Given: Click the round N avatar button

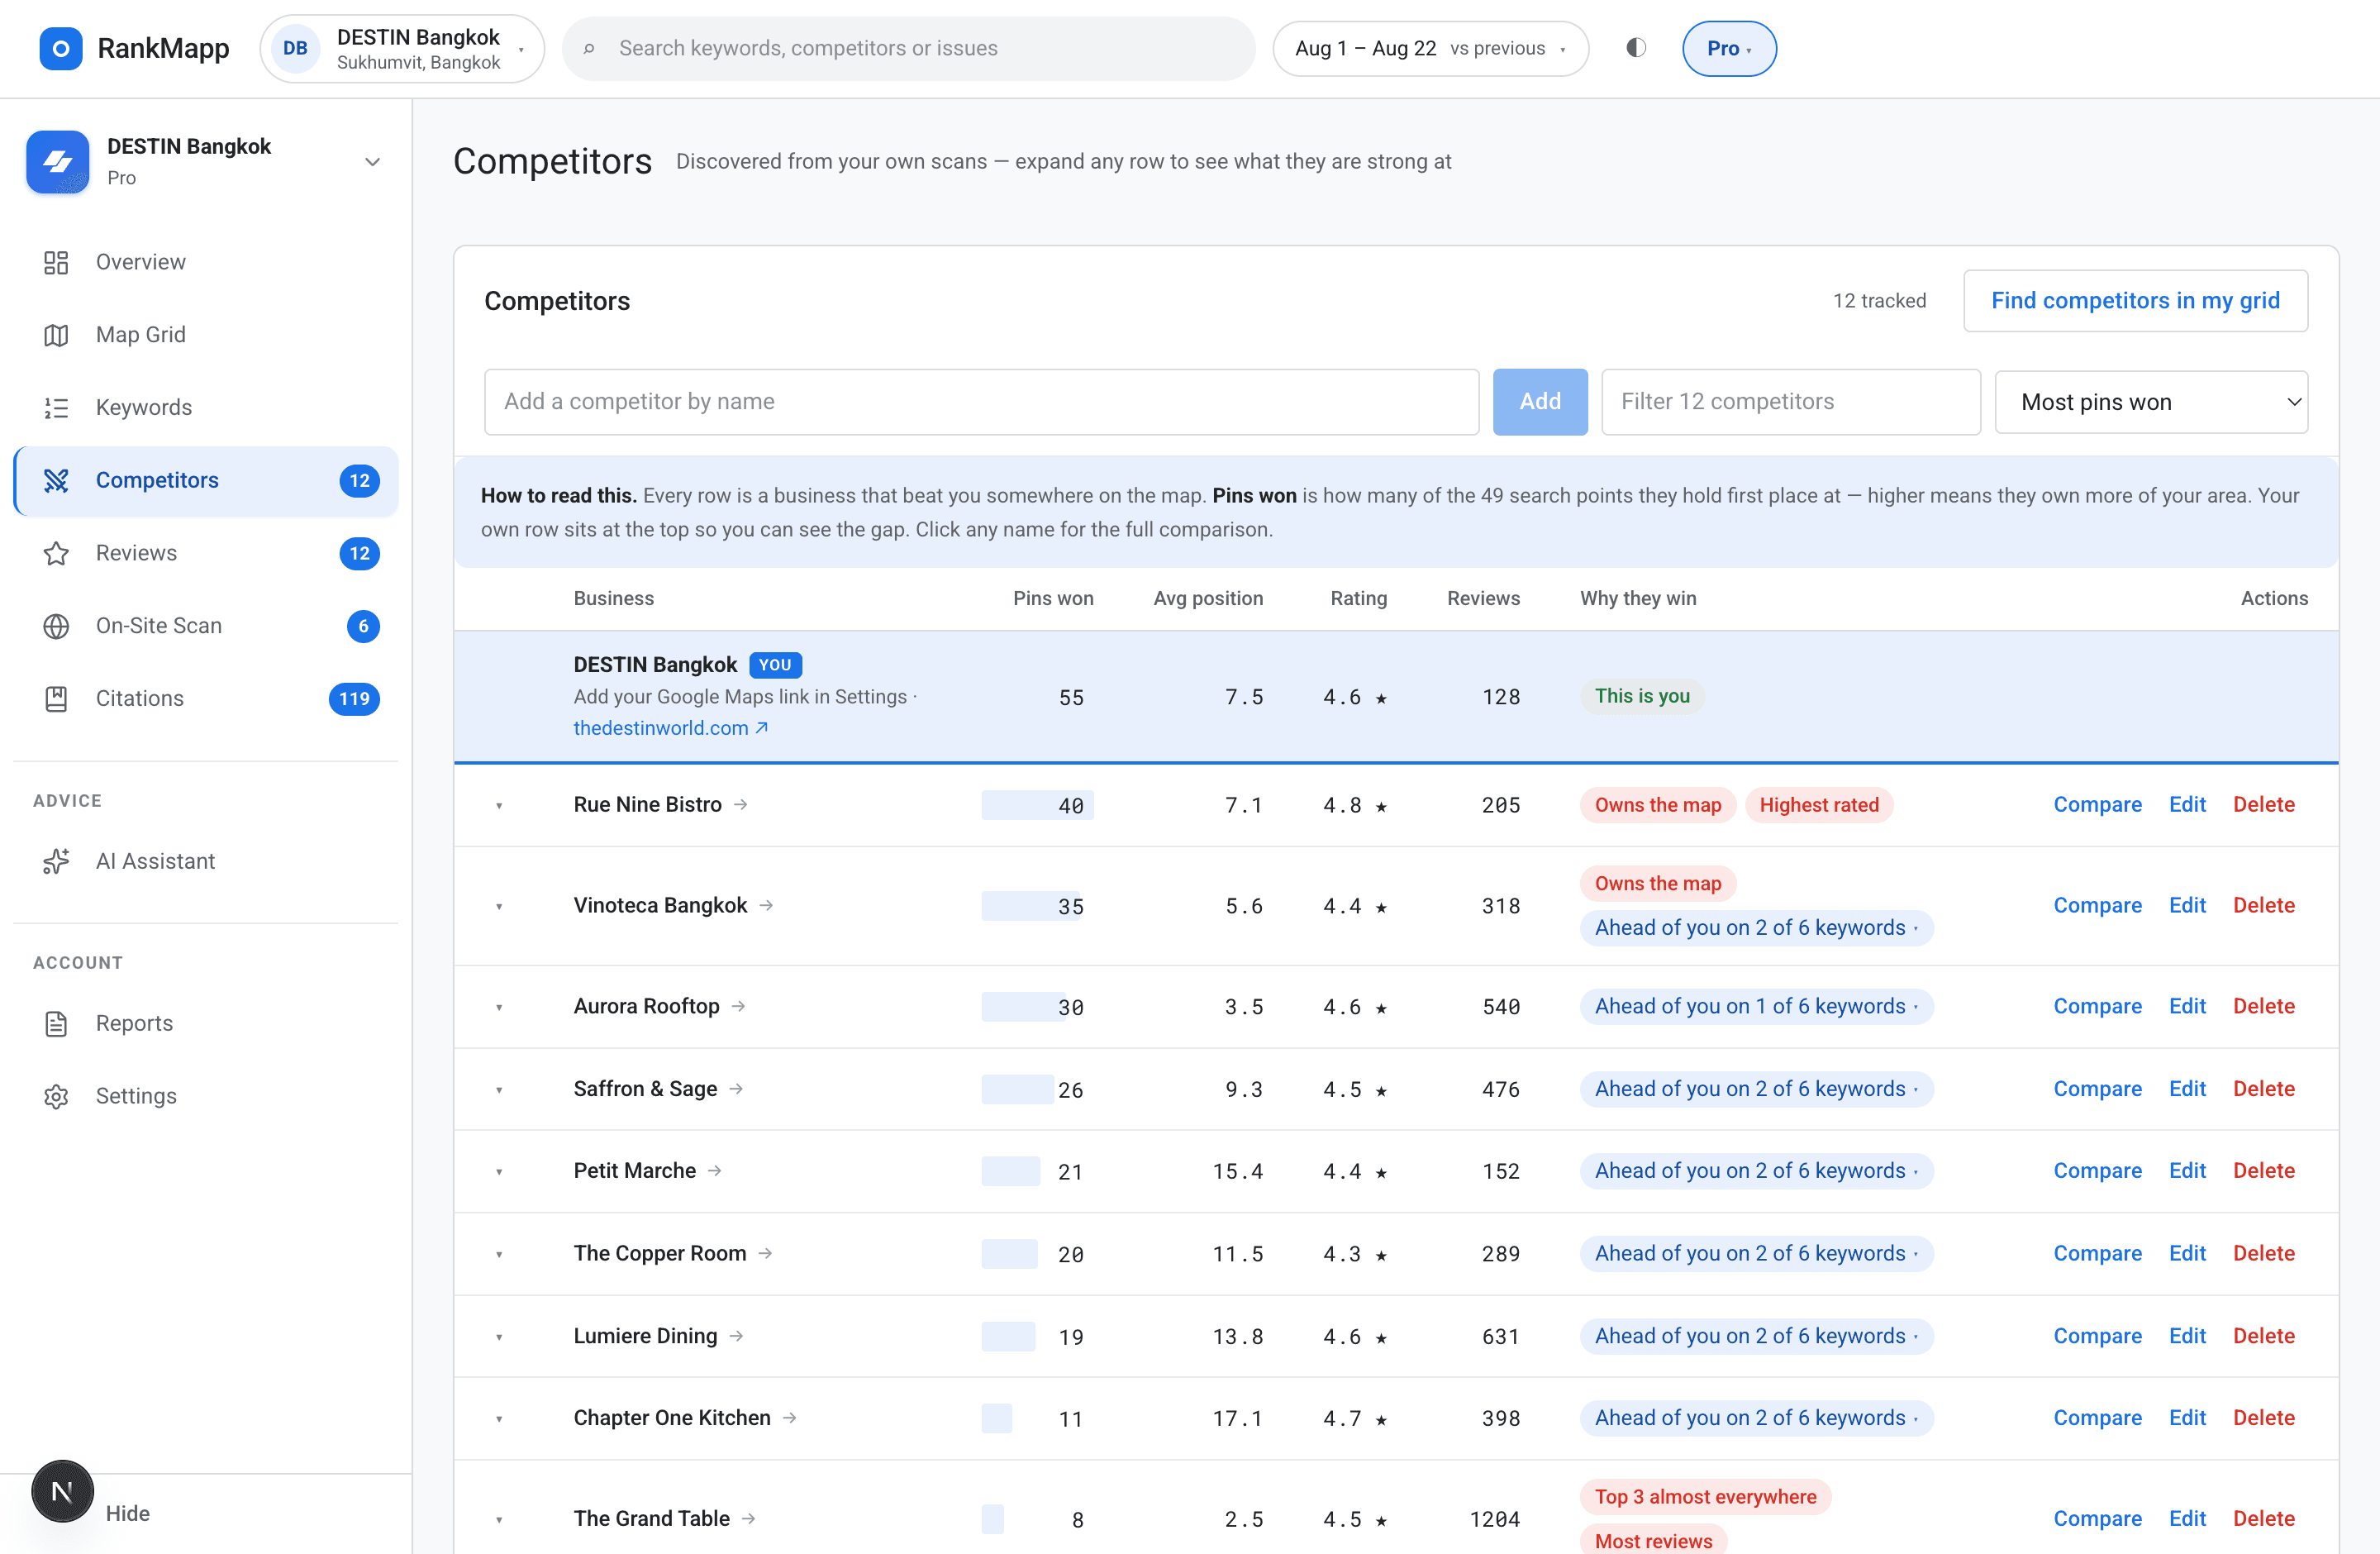Looking at the screenshot, I should 62,1491.
